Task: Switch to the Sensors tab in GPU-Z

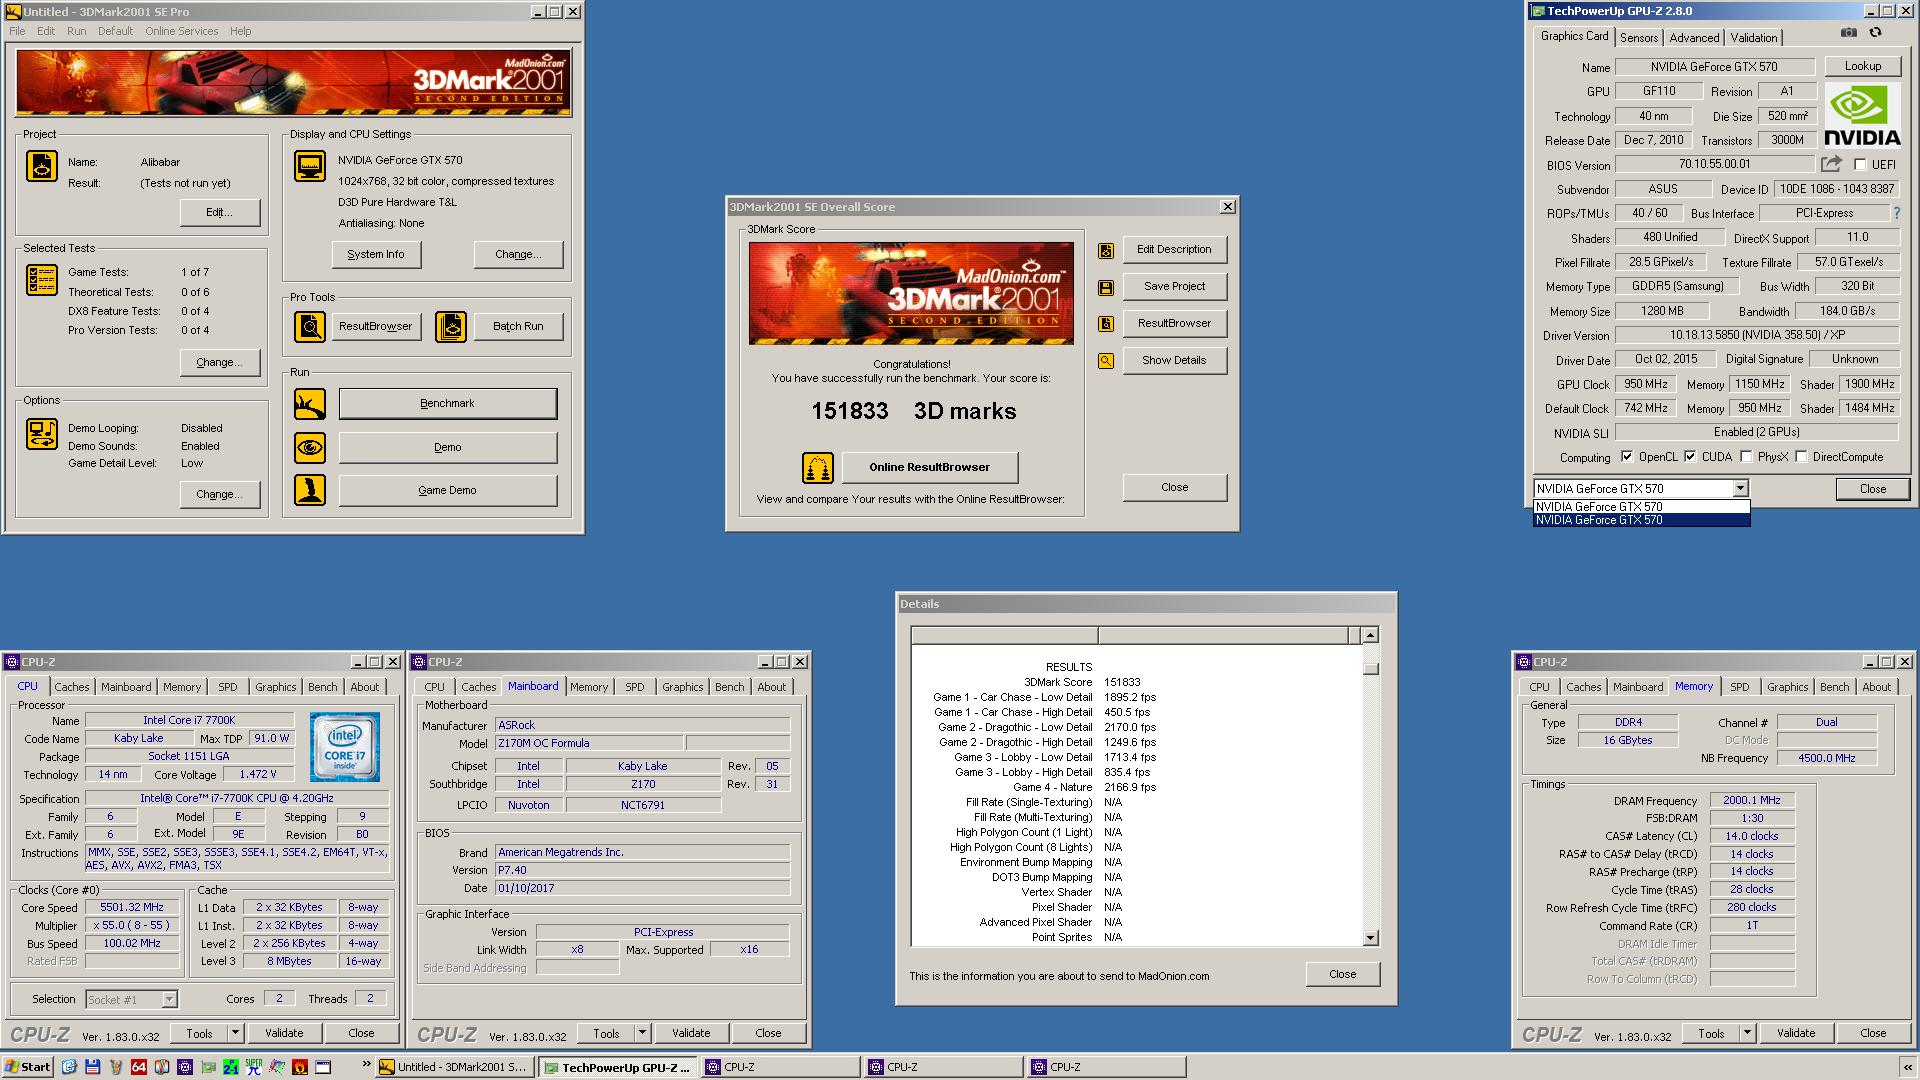Action: pos(1639,38)
